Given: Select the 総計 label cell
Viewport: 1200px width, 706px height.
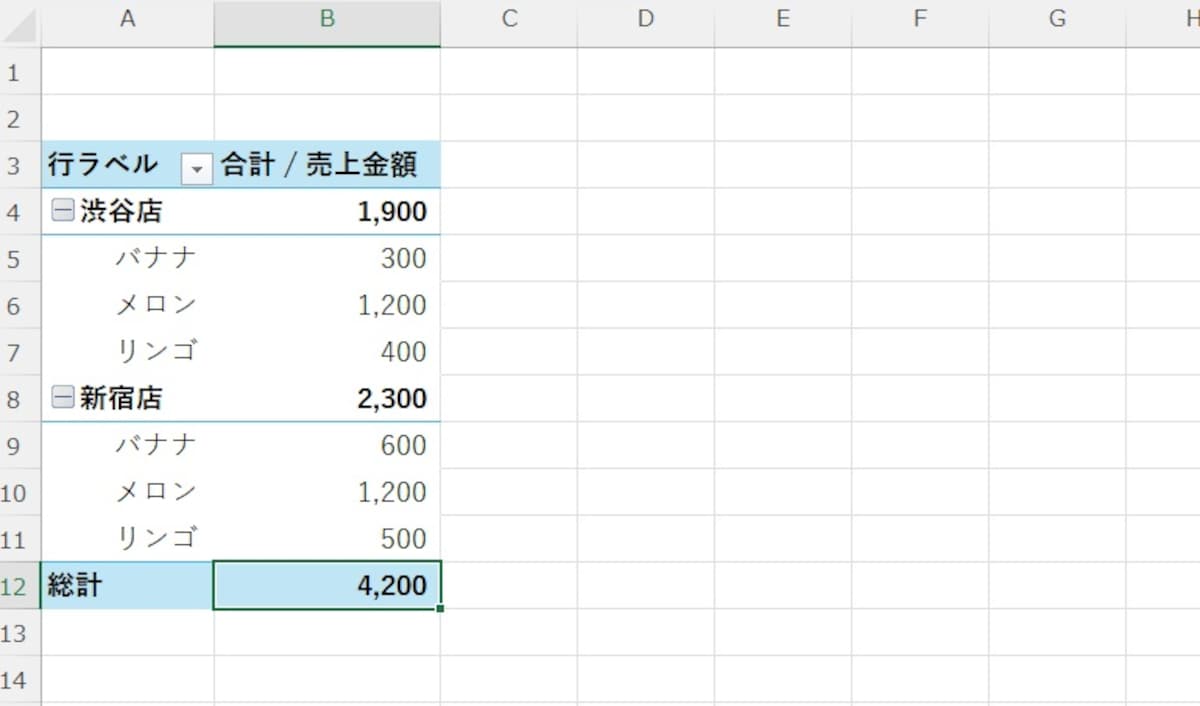Looking at the screenshot, I should [x=127, y=585].
